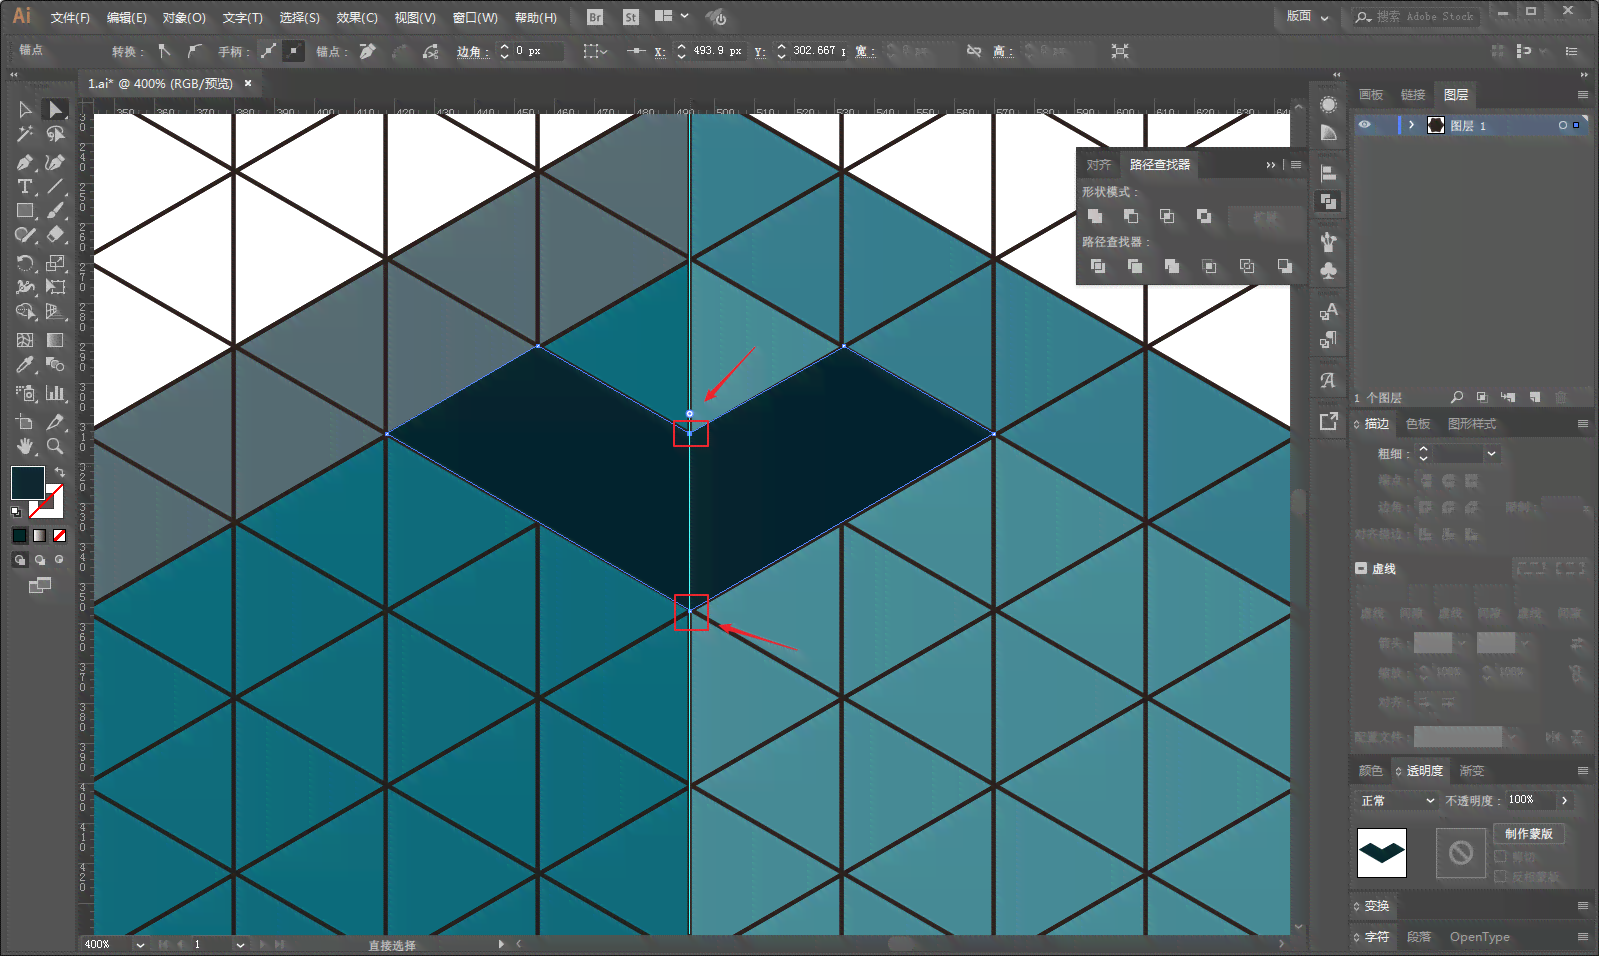Open the stroke weight 粗细 dropdown
The height and width of the screenshot is (956, 1599).
coord(1491,454)
